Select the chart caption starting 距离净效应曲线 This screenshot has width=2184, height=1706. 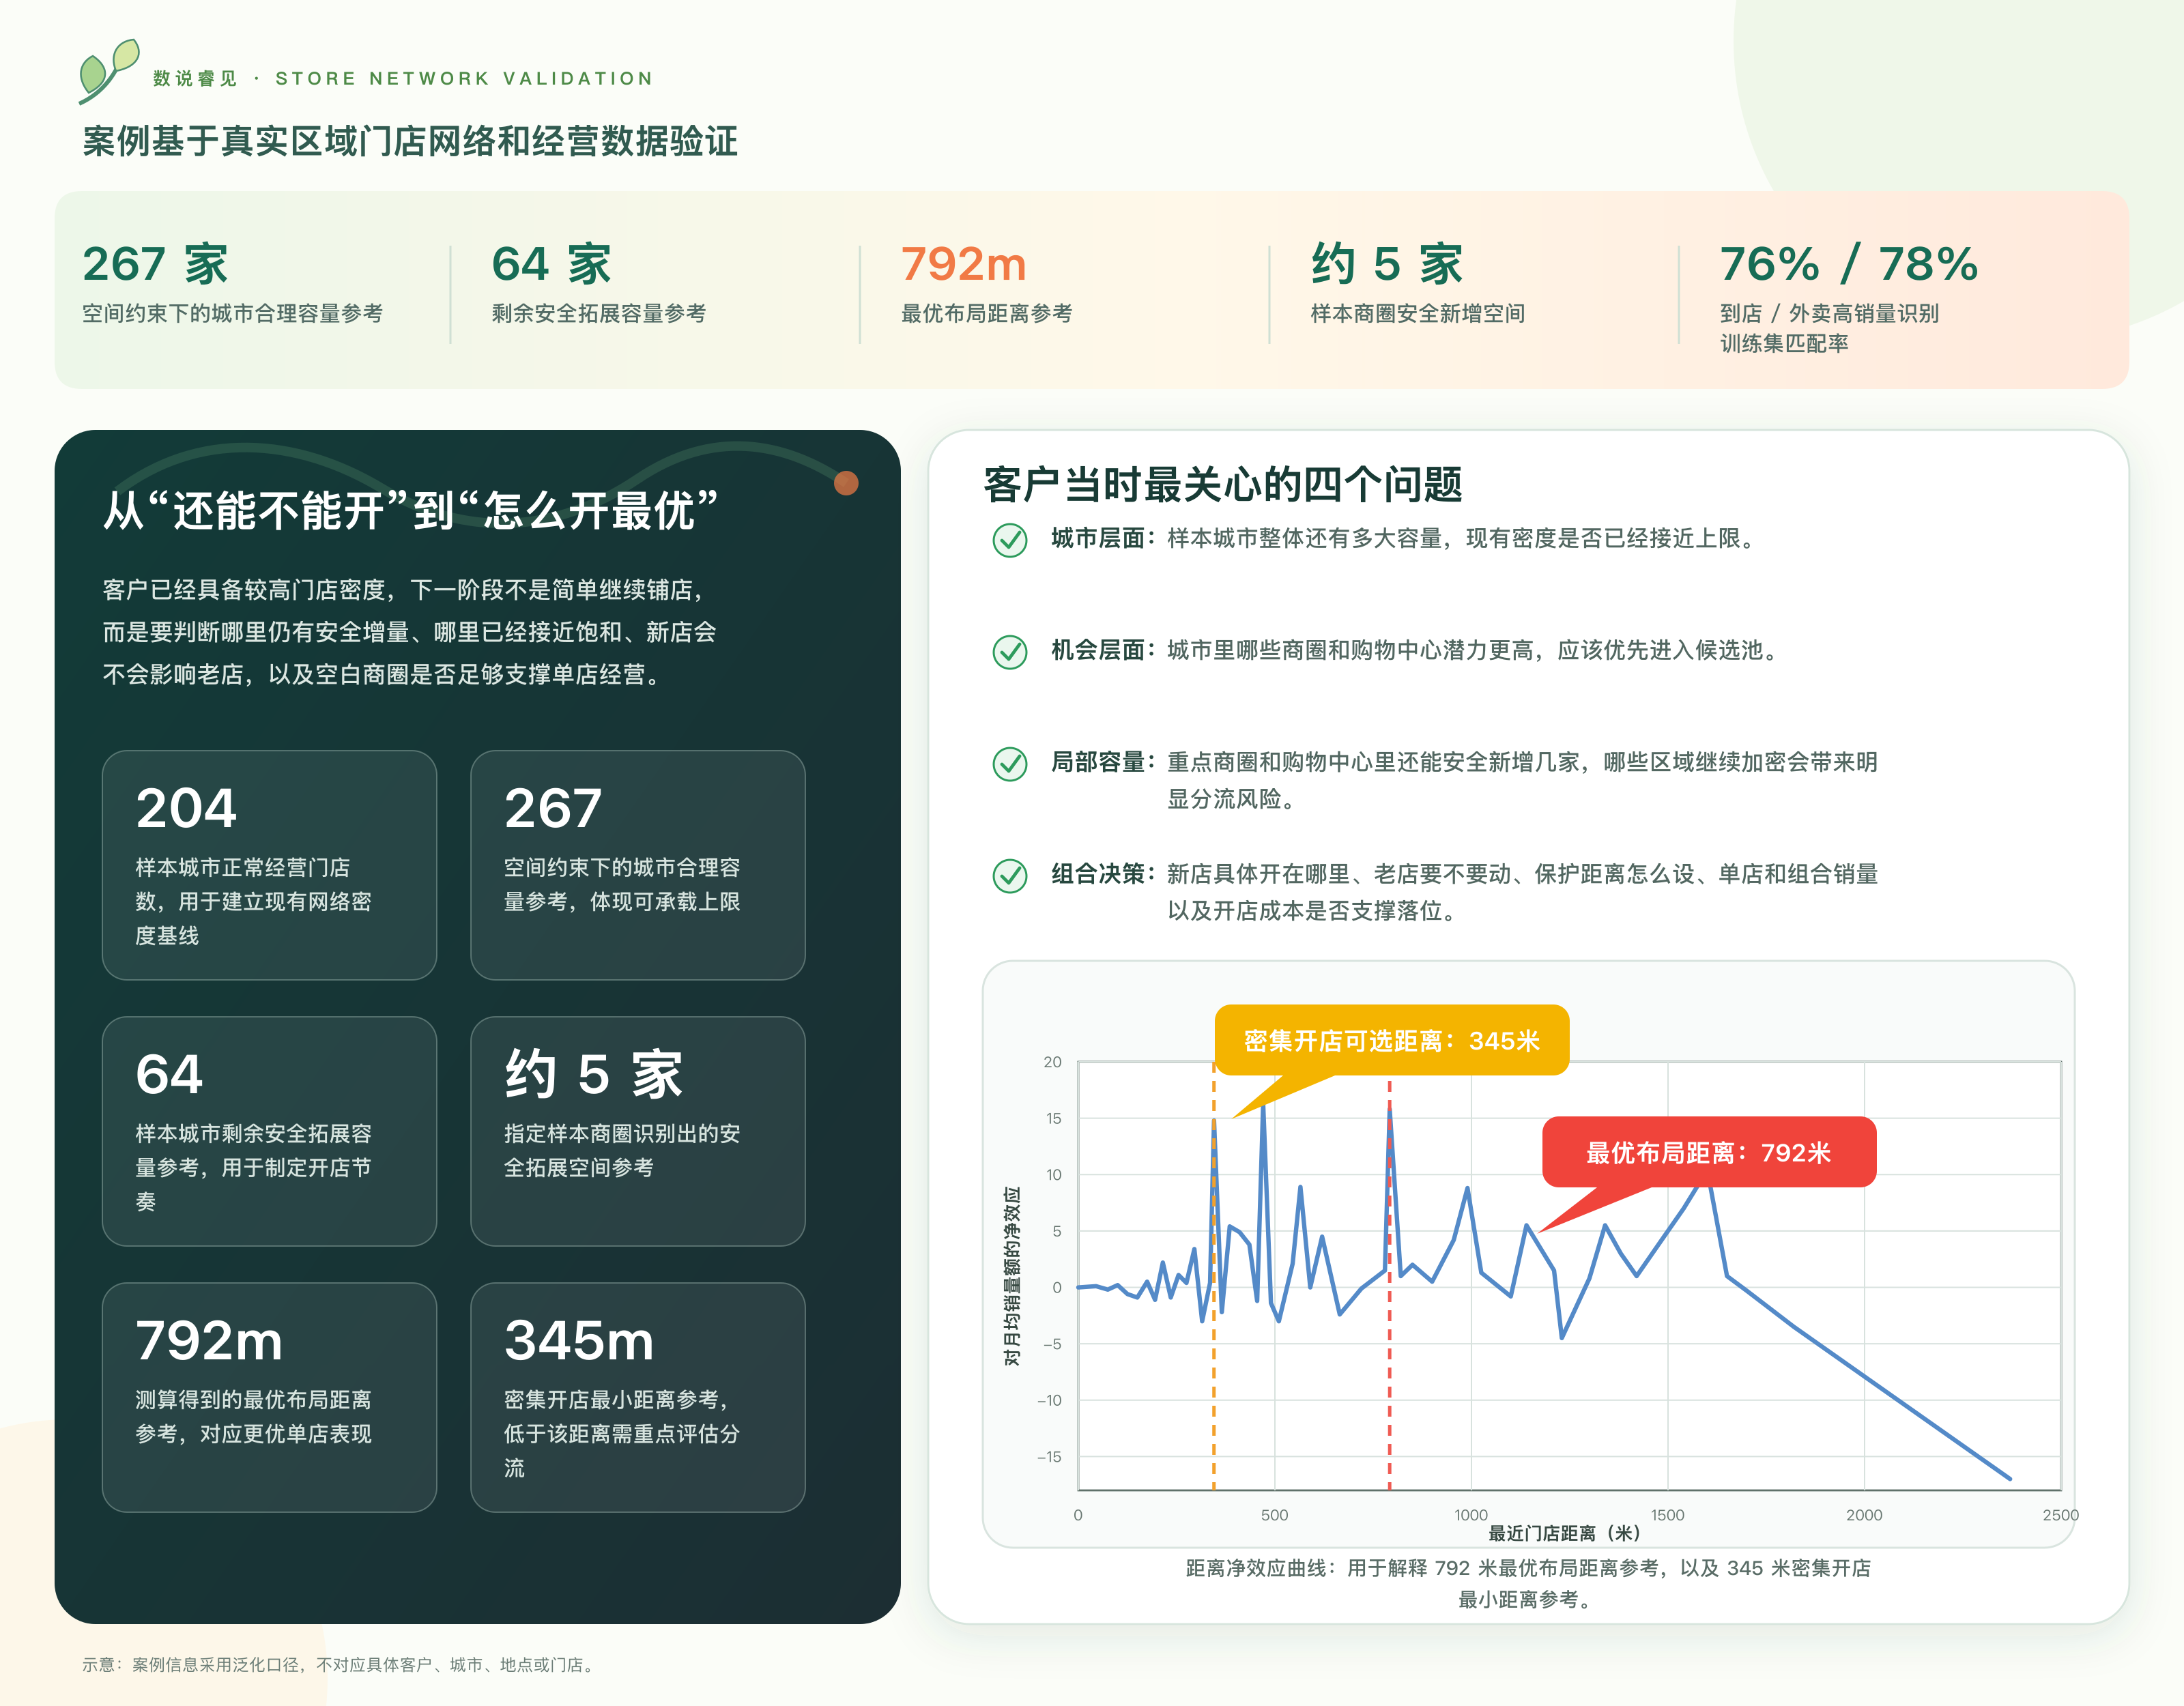pos(1528,1583)
